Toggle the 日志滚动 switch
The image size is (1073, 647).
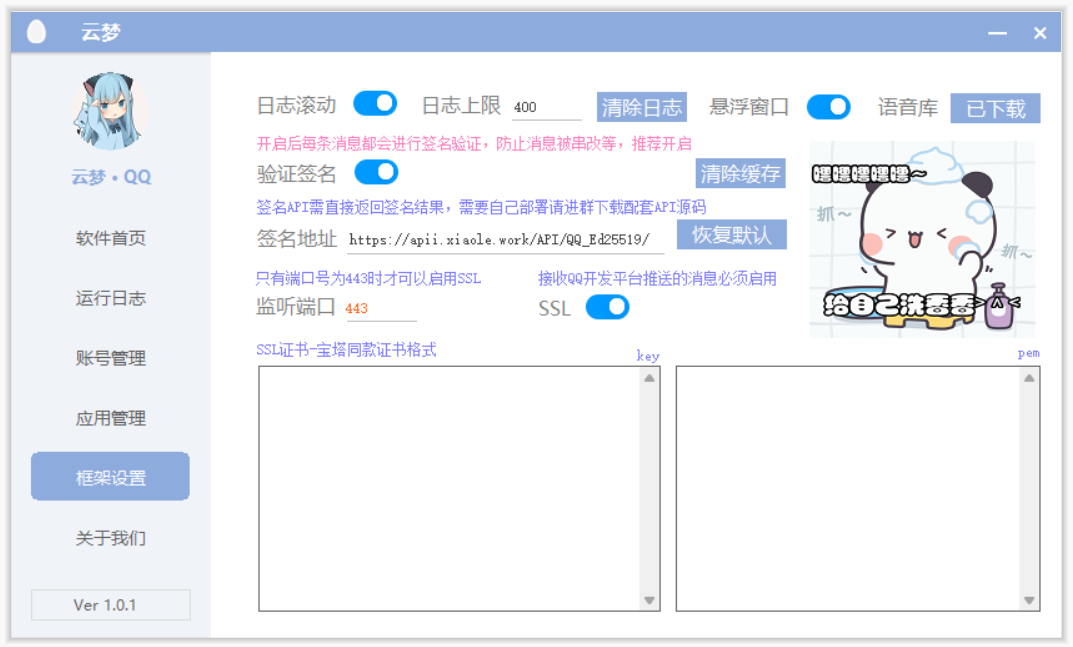pos(375,104)
